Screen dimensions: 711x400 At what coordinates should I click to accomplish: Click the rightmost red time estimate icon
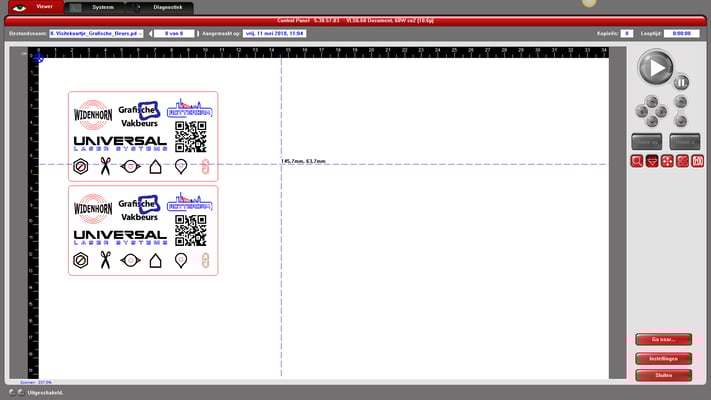tap(697, 161)
